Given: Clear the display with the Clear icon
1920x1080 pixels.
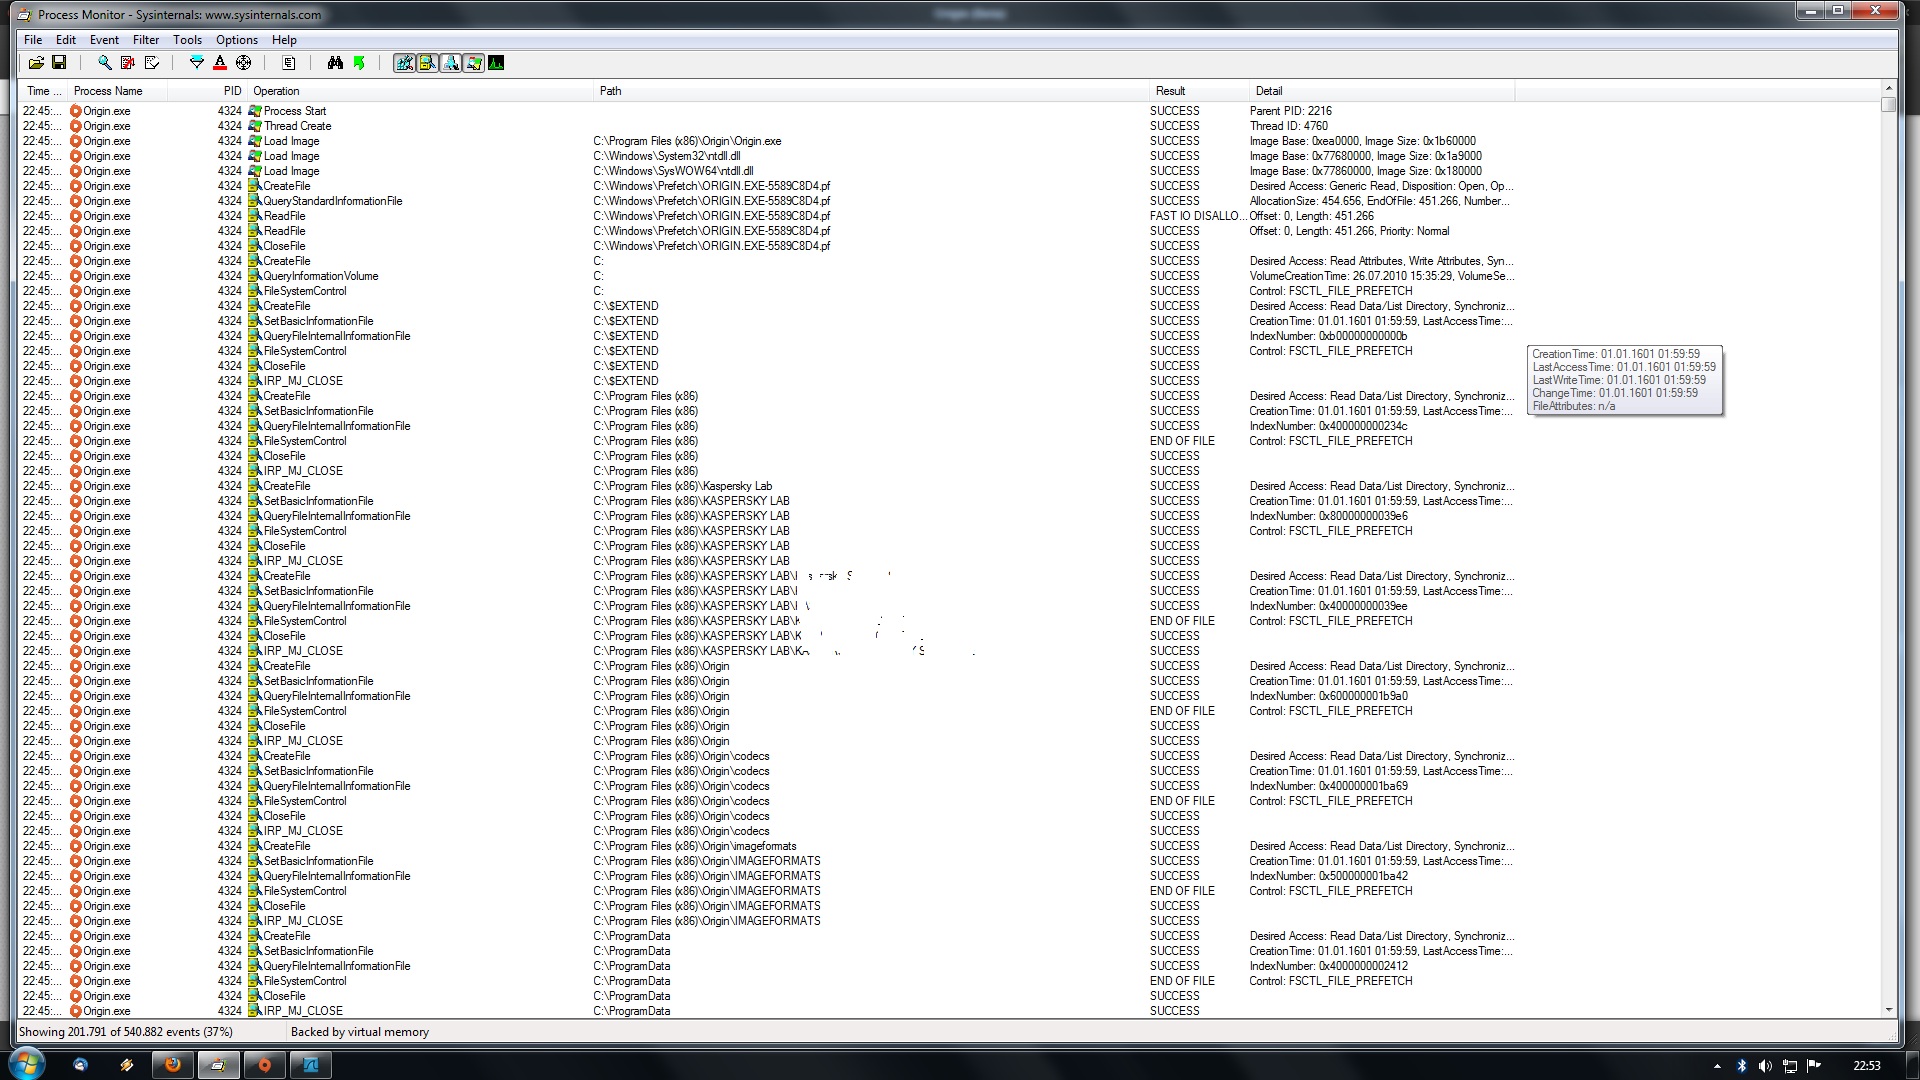Looking at the screenshot, I should [151, 63].
